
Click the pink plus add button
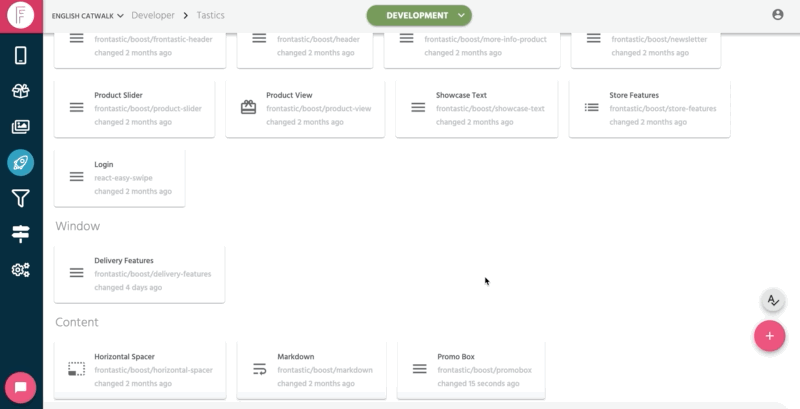(769, 336)
